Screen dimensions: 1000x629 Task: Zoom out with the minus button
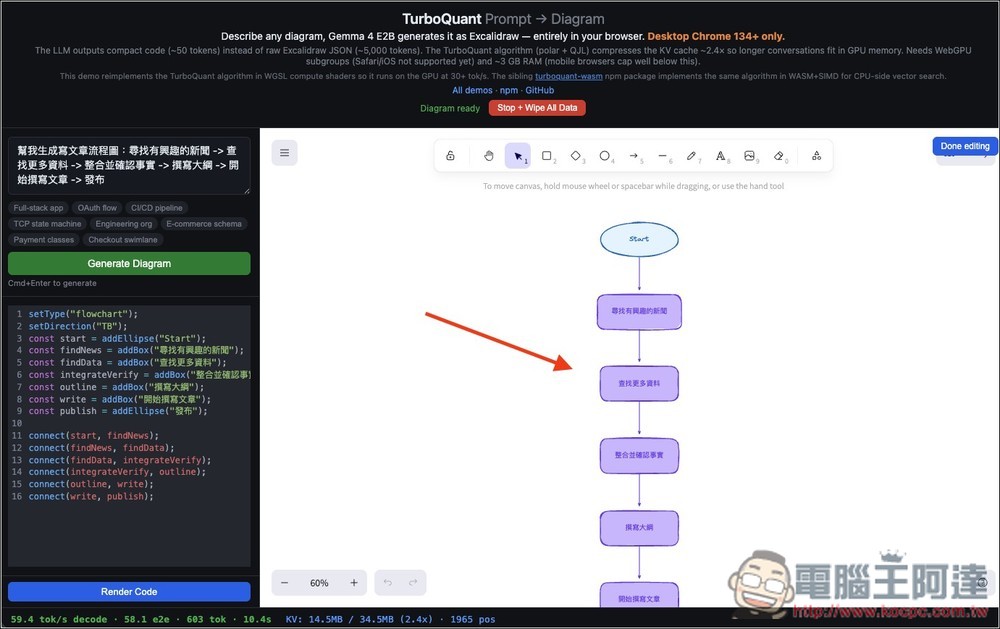pos(284,582)
